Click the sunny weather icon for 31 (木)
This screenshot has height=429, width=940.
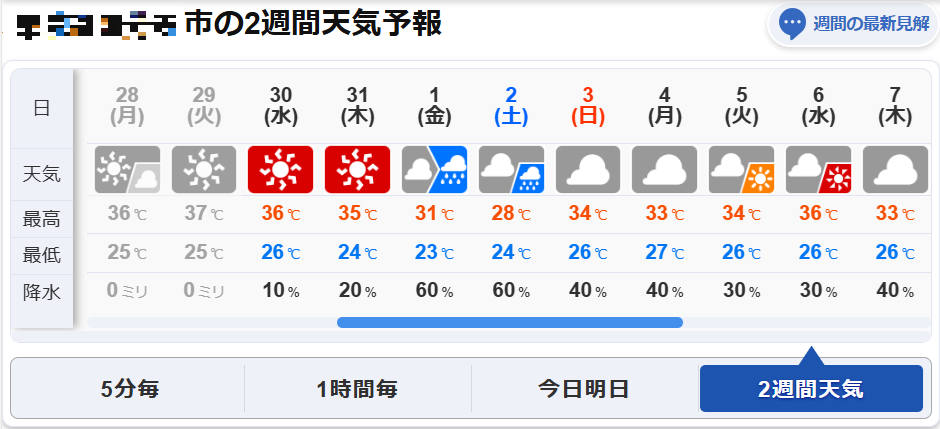tap(357, 170)
